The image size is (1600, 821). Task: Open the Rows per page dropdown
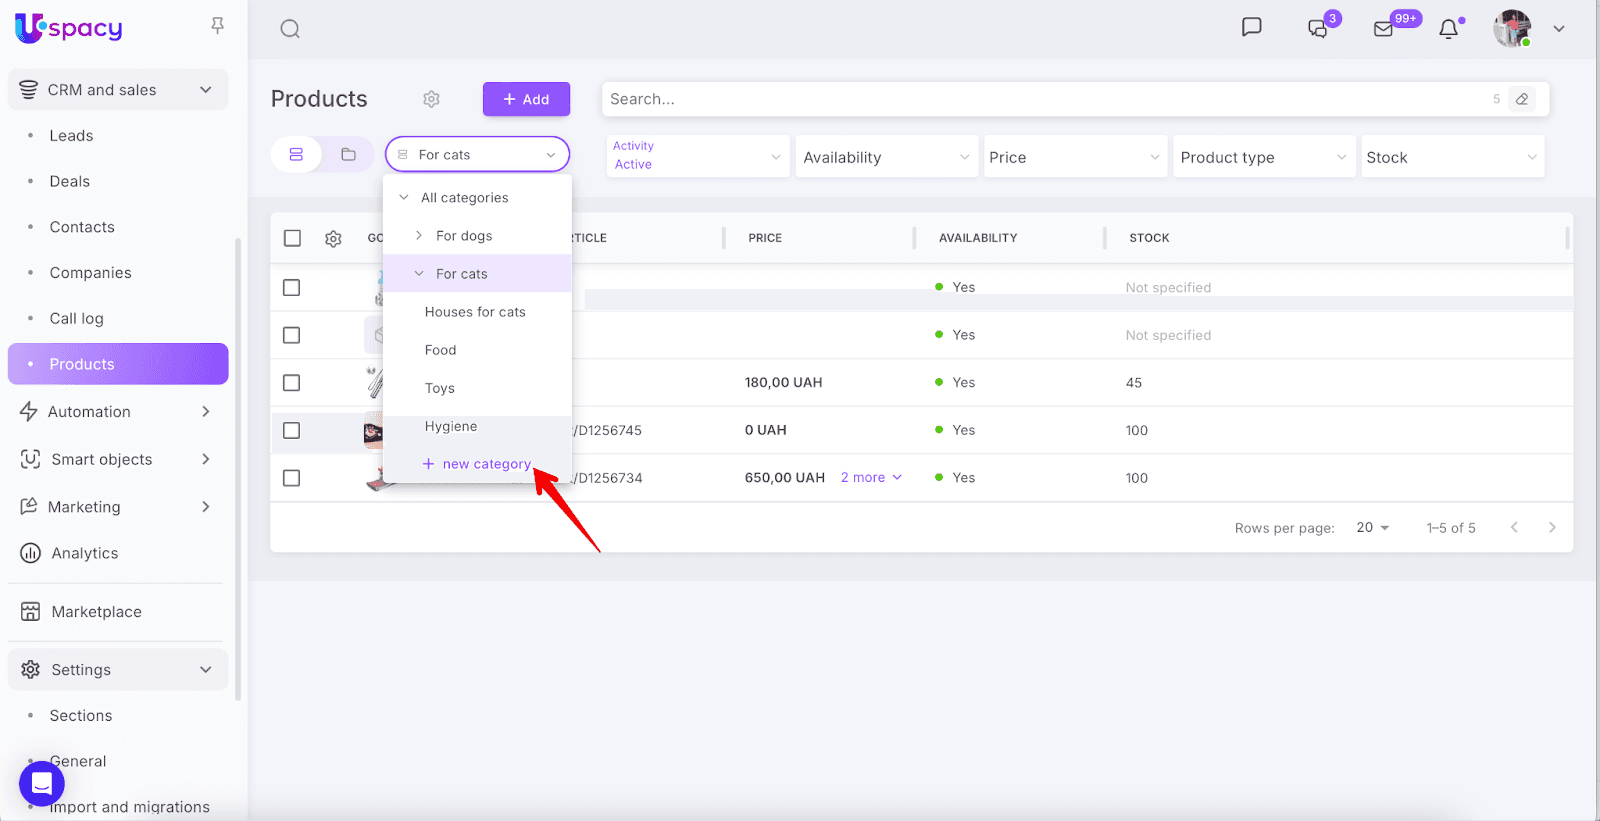point(1372,528)
